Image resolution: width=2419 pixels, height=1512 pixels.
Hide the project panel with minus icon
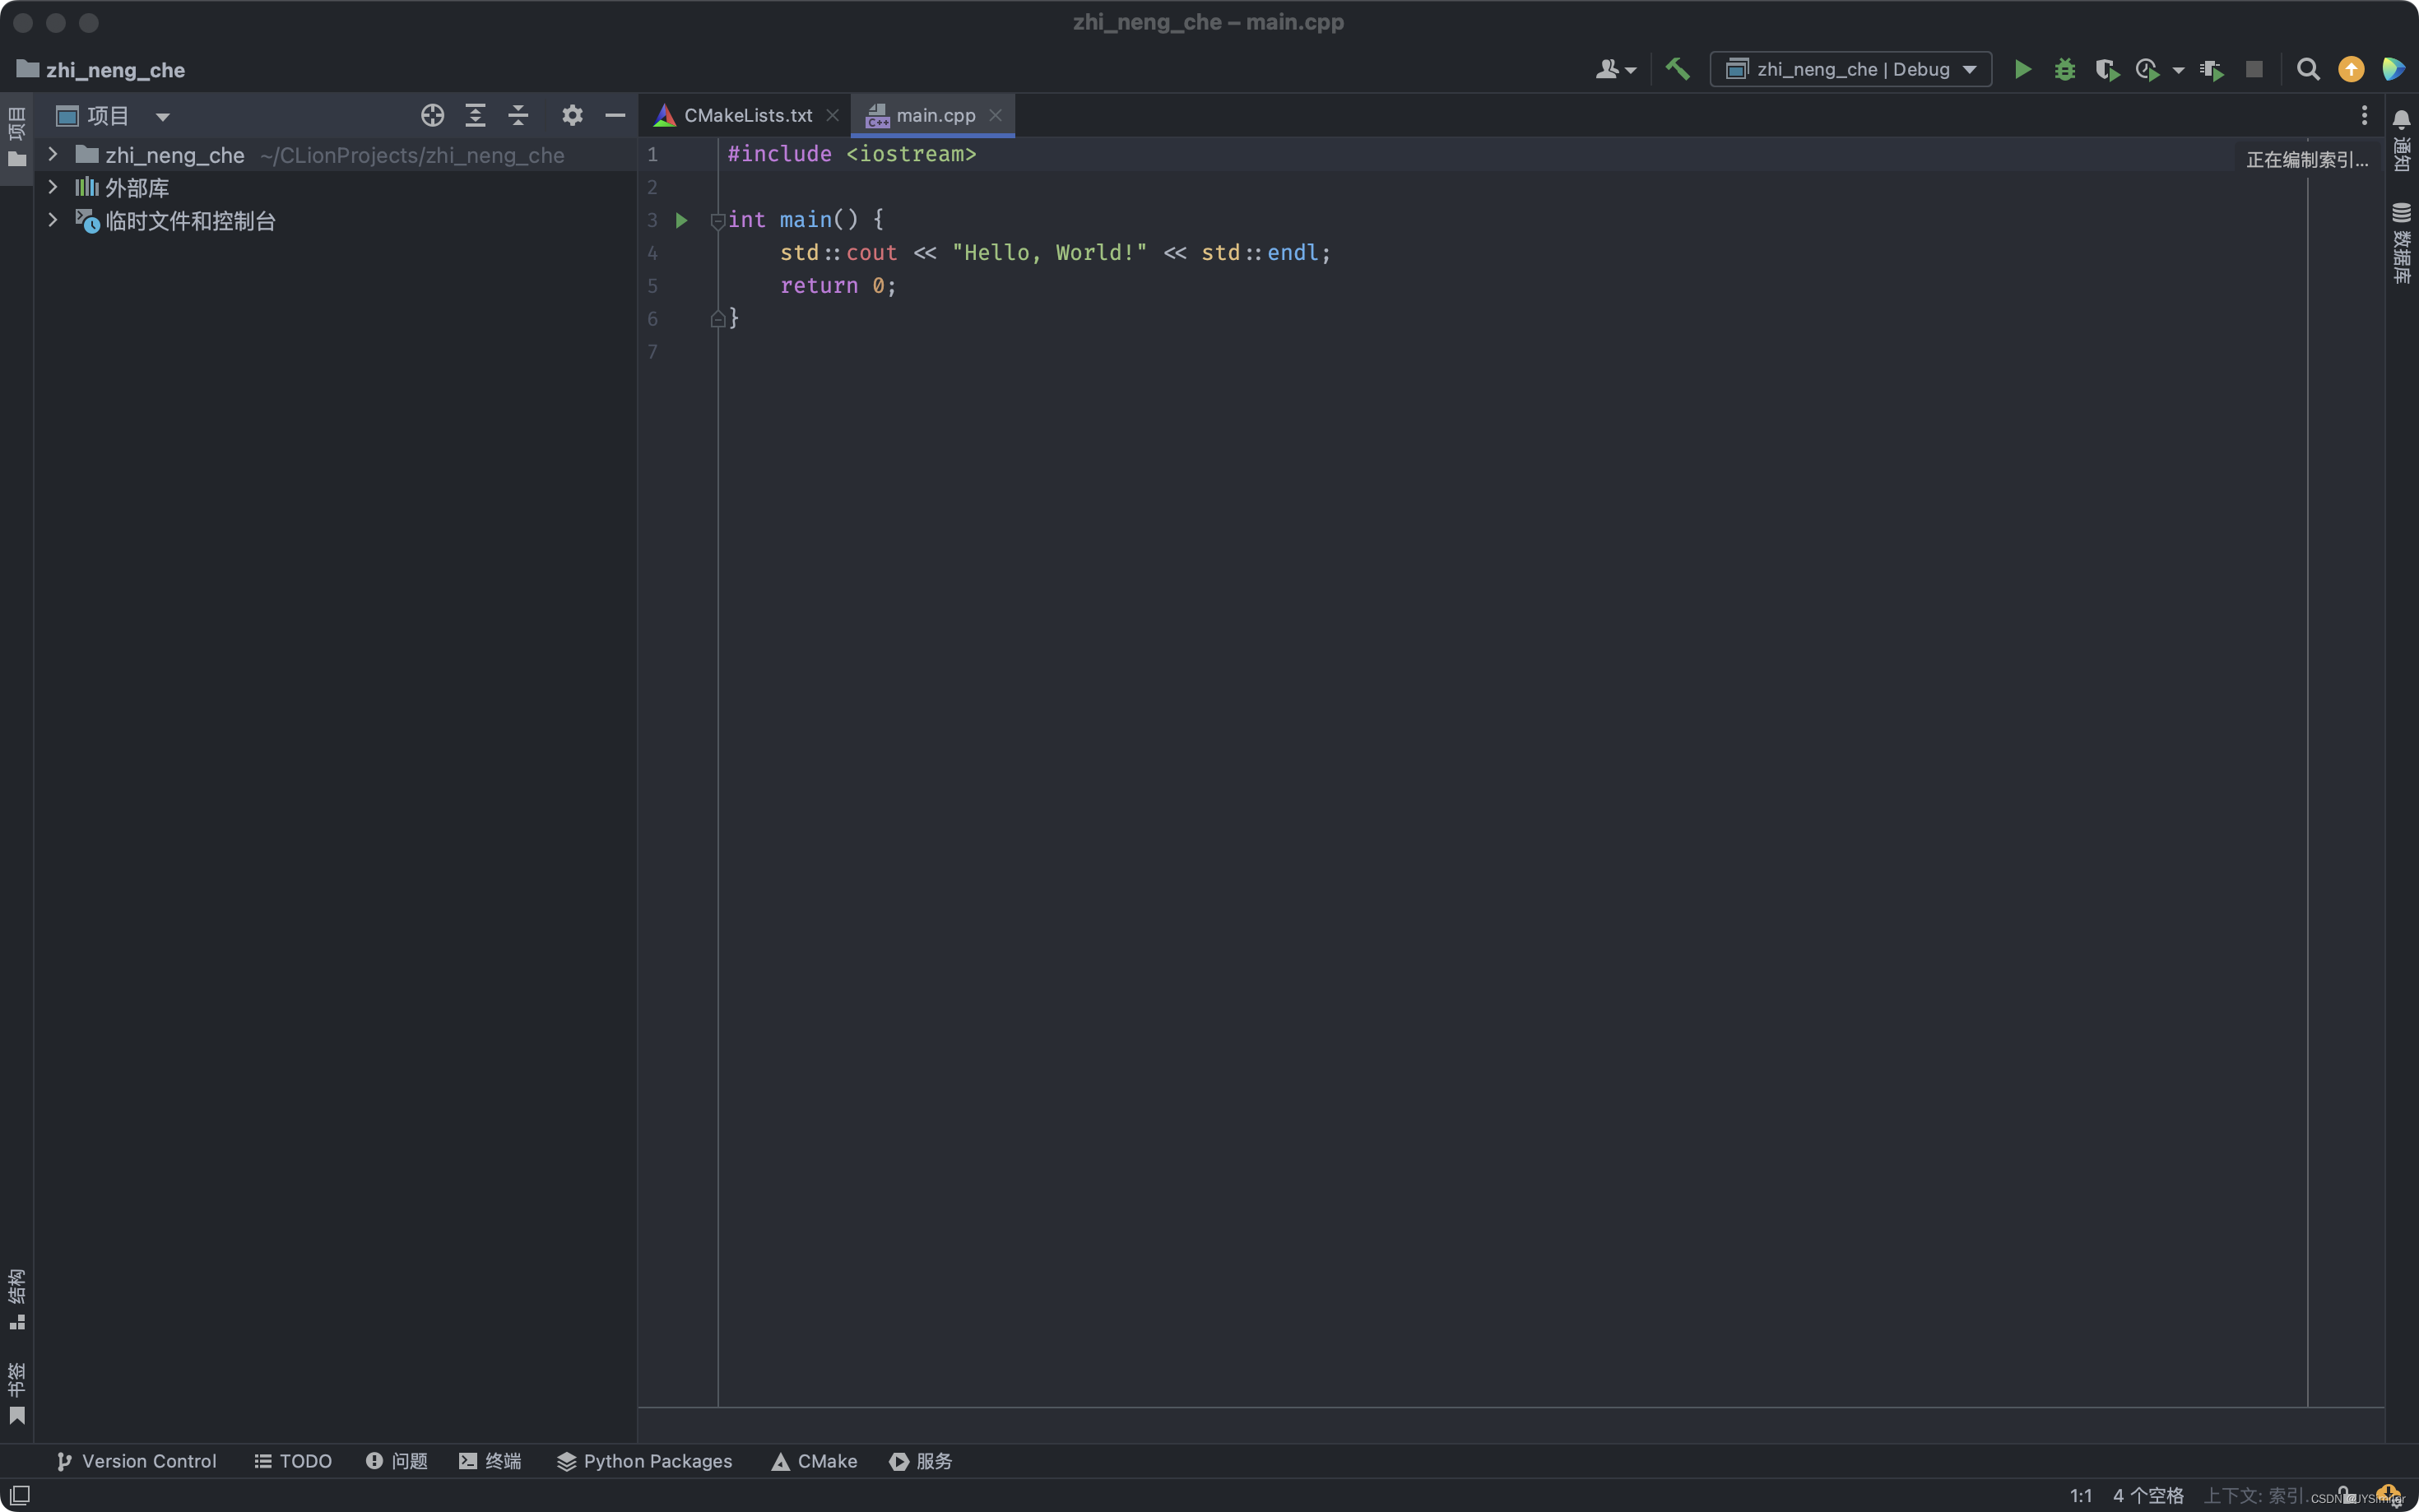pyautogui.click(x=615, y=115)
